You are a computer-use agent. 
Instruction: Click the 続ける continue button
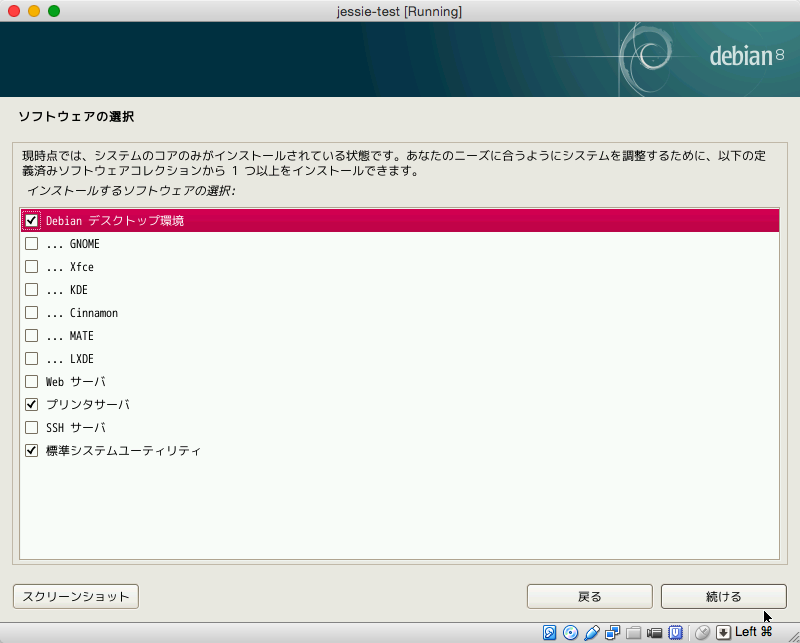point(723,597)
